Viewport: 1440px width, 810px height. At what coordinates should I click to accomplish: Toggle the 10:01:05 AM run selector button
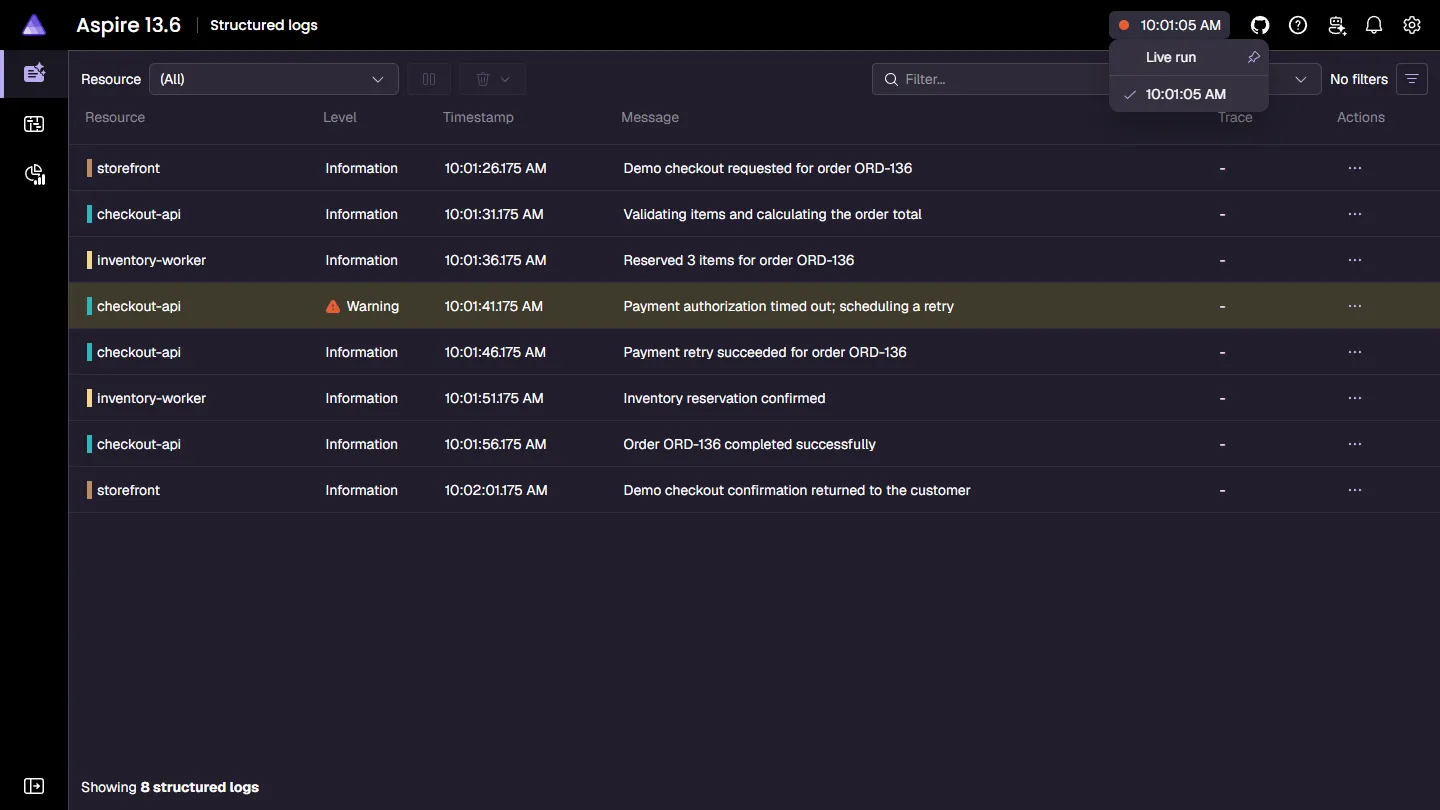click(1170, 25)
